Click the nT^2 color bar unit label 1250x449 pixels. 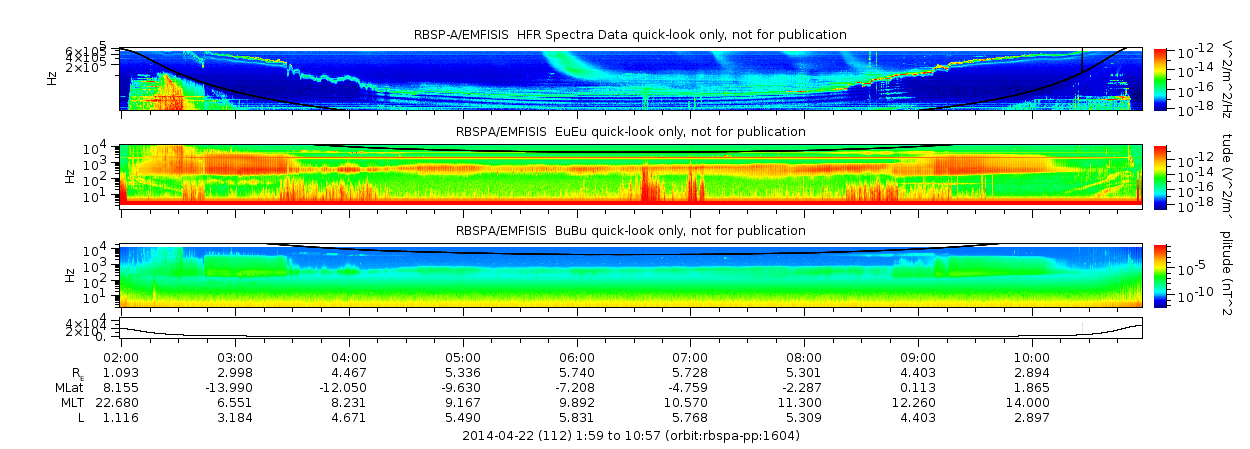(x=1227, y=274)
